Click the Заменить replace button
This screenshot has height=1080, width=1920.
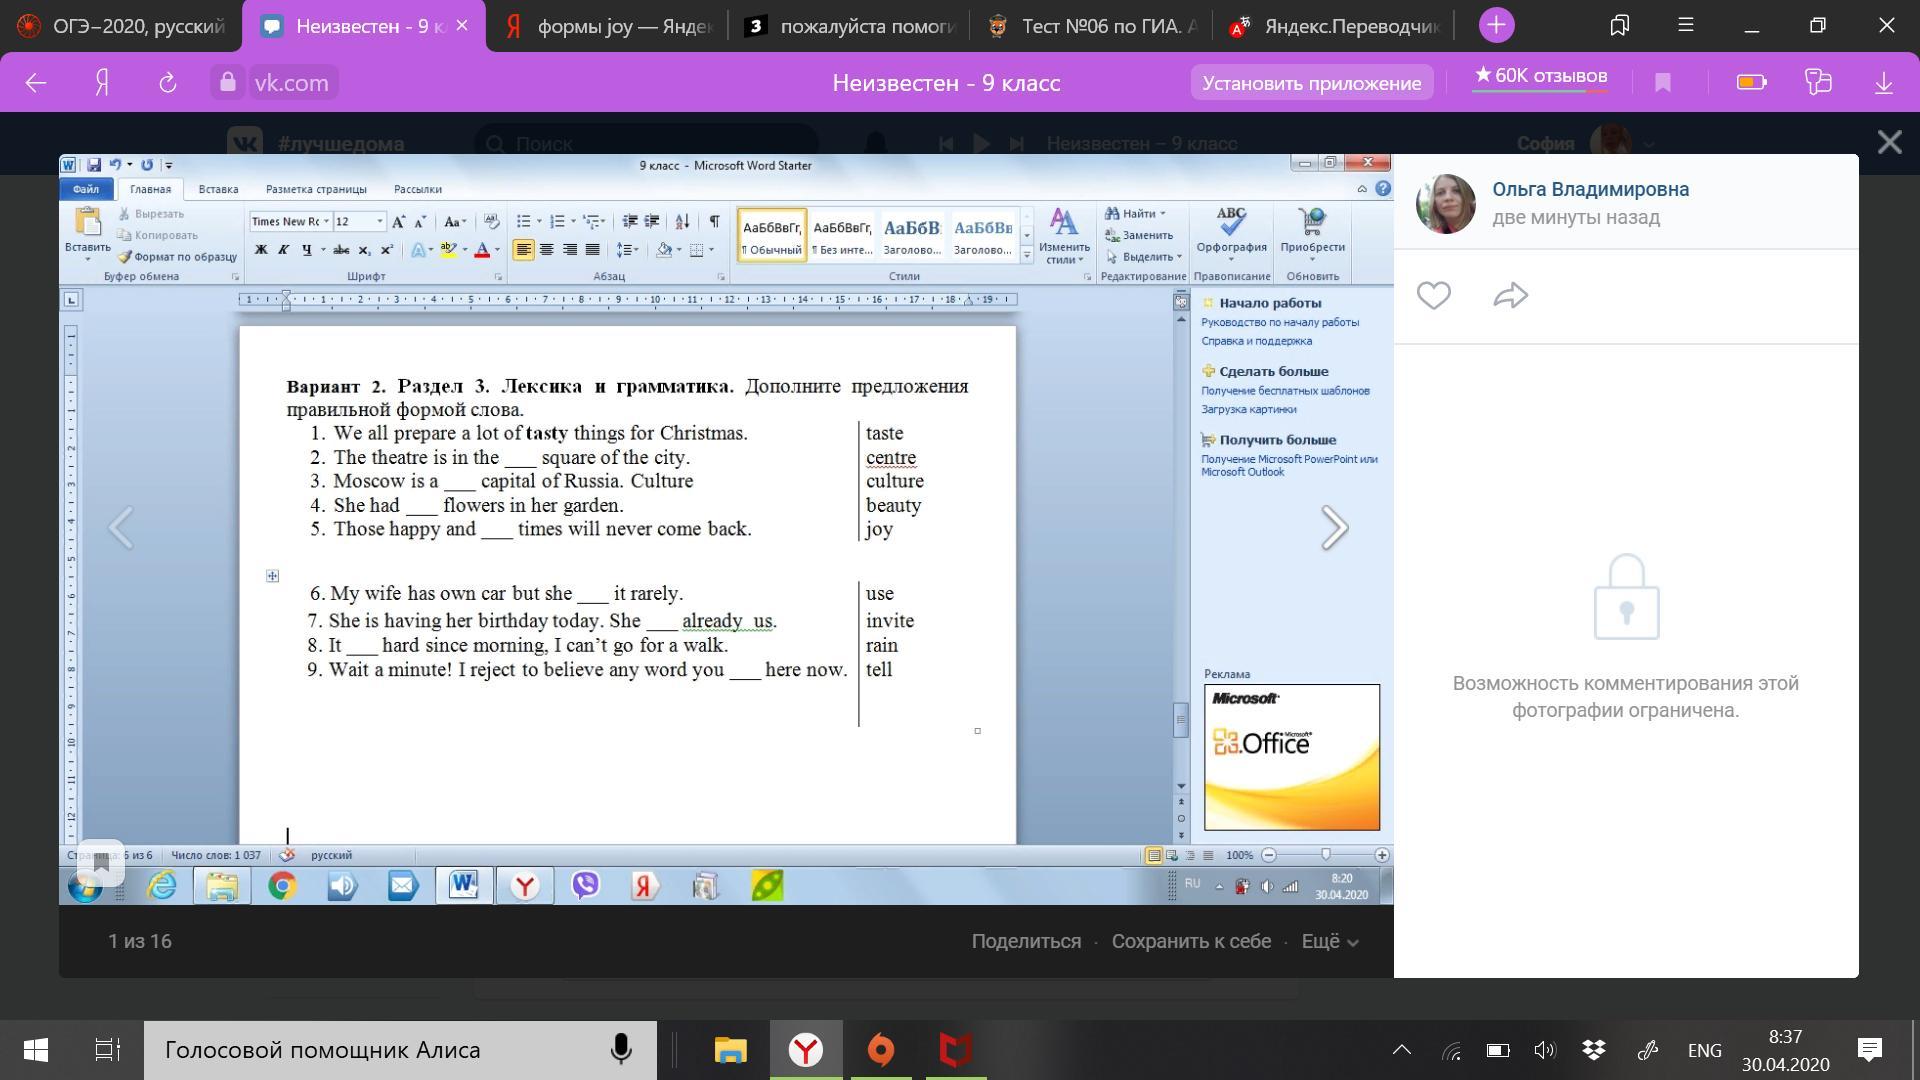tap(1139, 236)
